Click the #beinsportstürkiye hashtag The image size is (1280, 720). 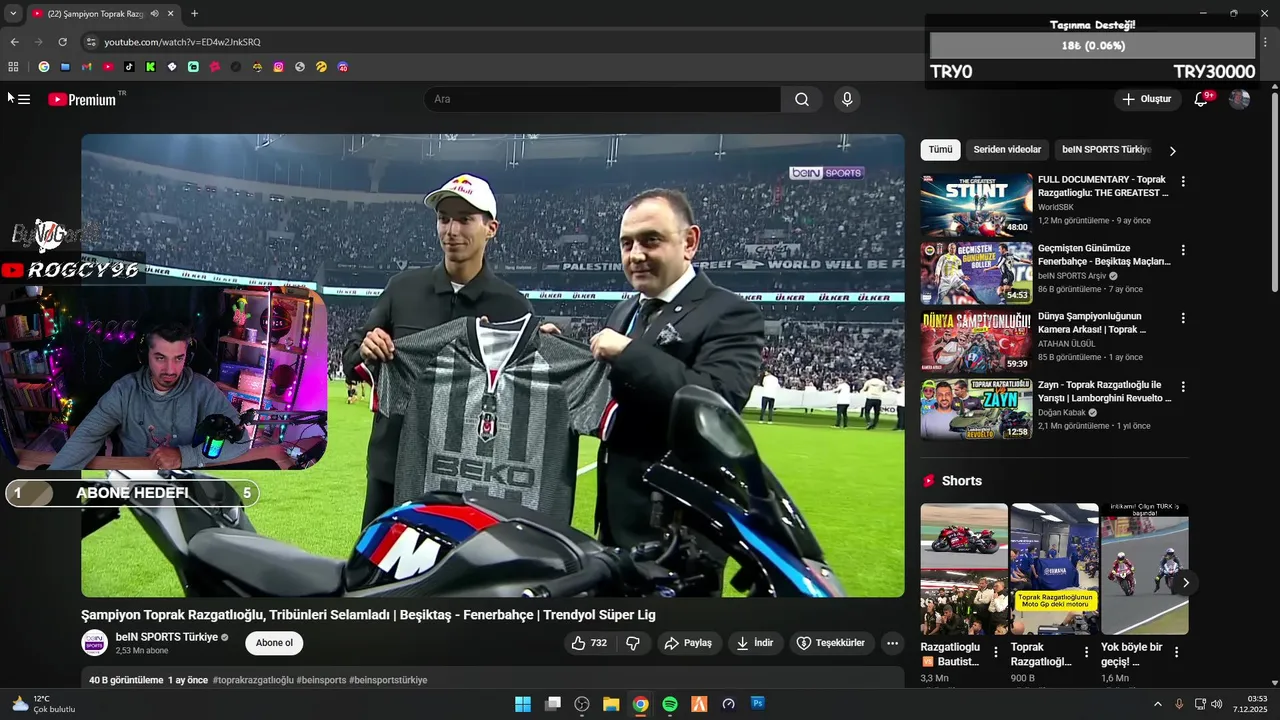click(x=388, y=680)
